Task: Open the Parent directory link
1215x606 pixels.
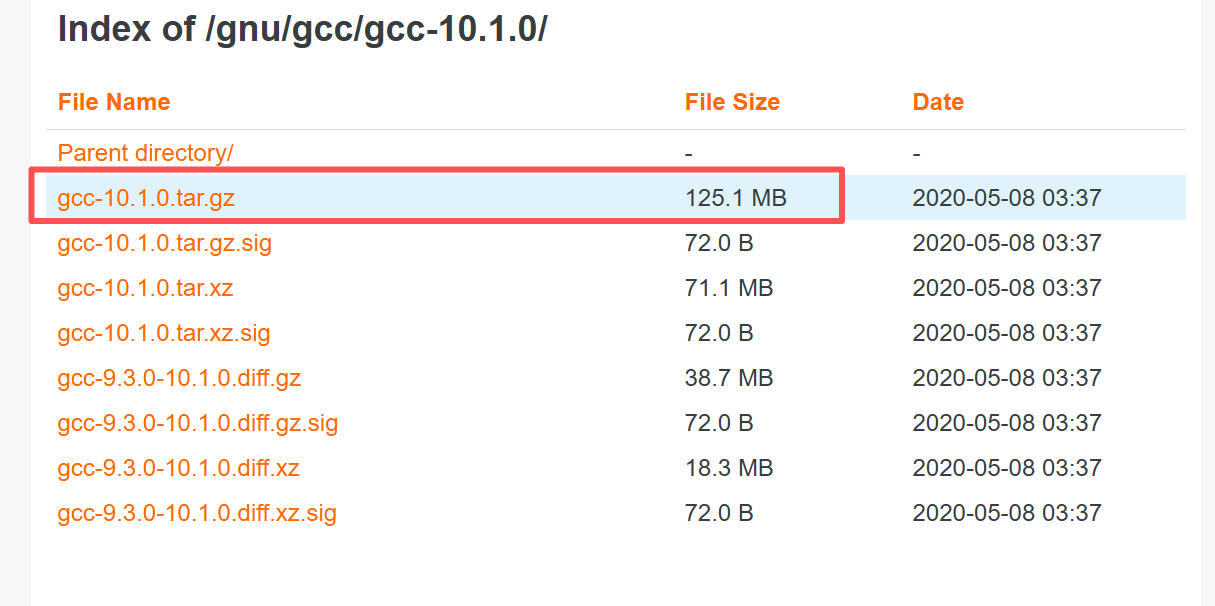Action: pyautogui.click(x=145, y=153)
